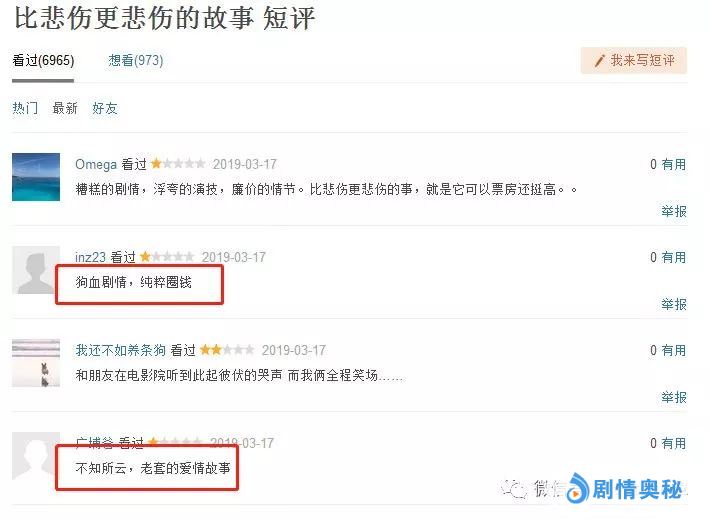Switch to the 看过(6965) tab

point(43,61)
